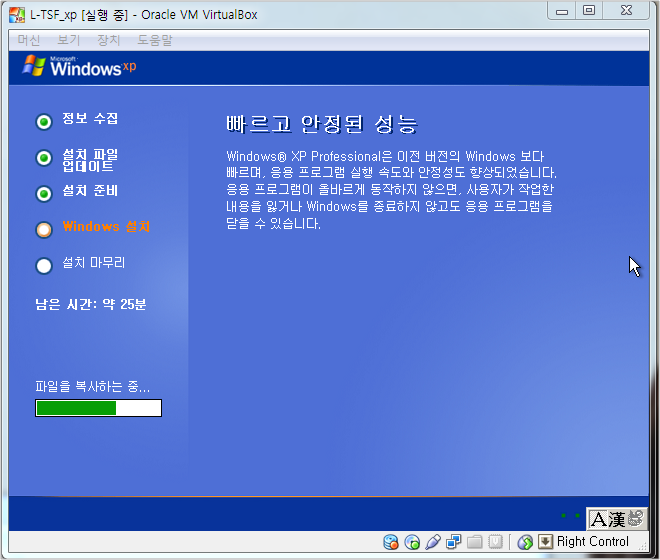Click the 'Right Control' host key text

[x=593, y=541]
